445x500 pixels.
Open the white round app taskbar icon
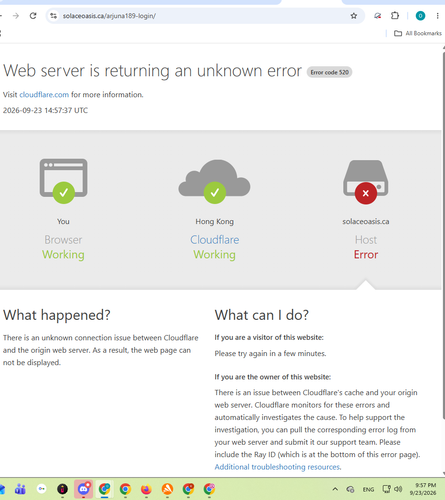[42, 489]
